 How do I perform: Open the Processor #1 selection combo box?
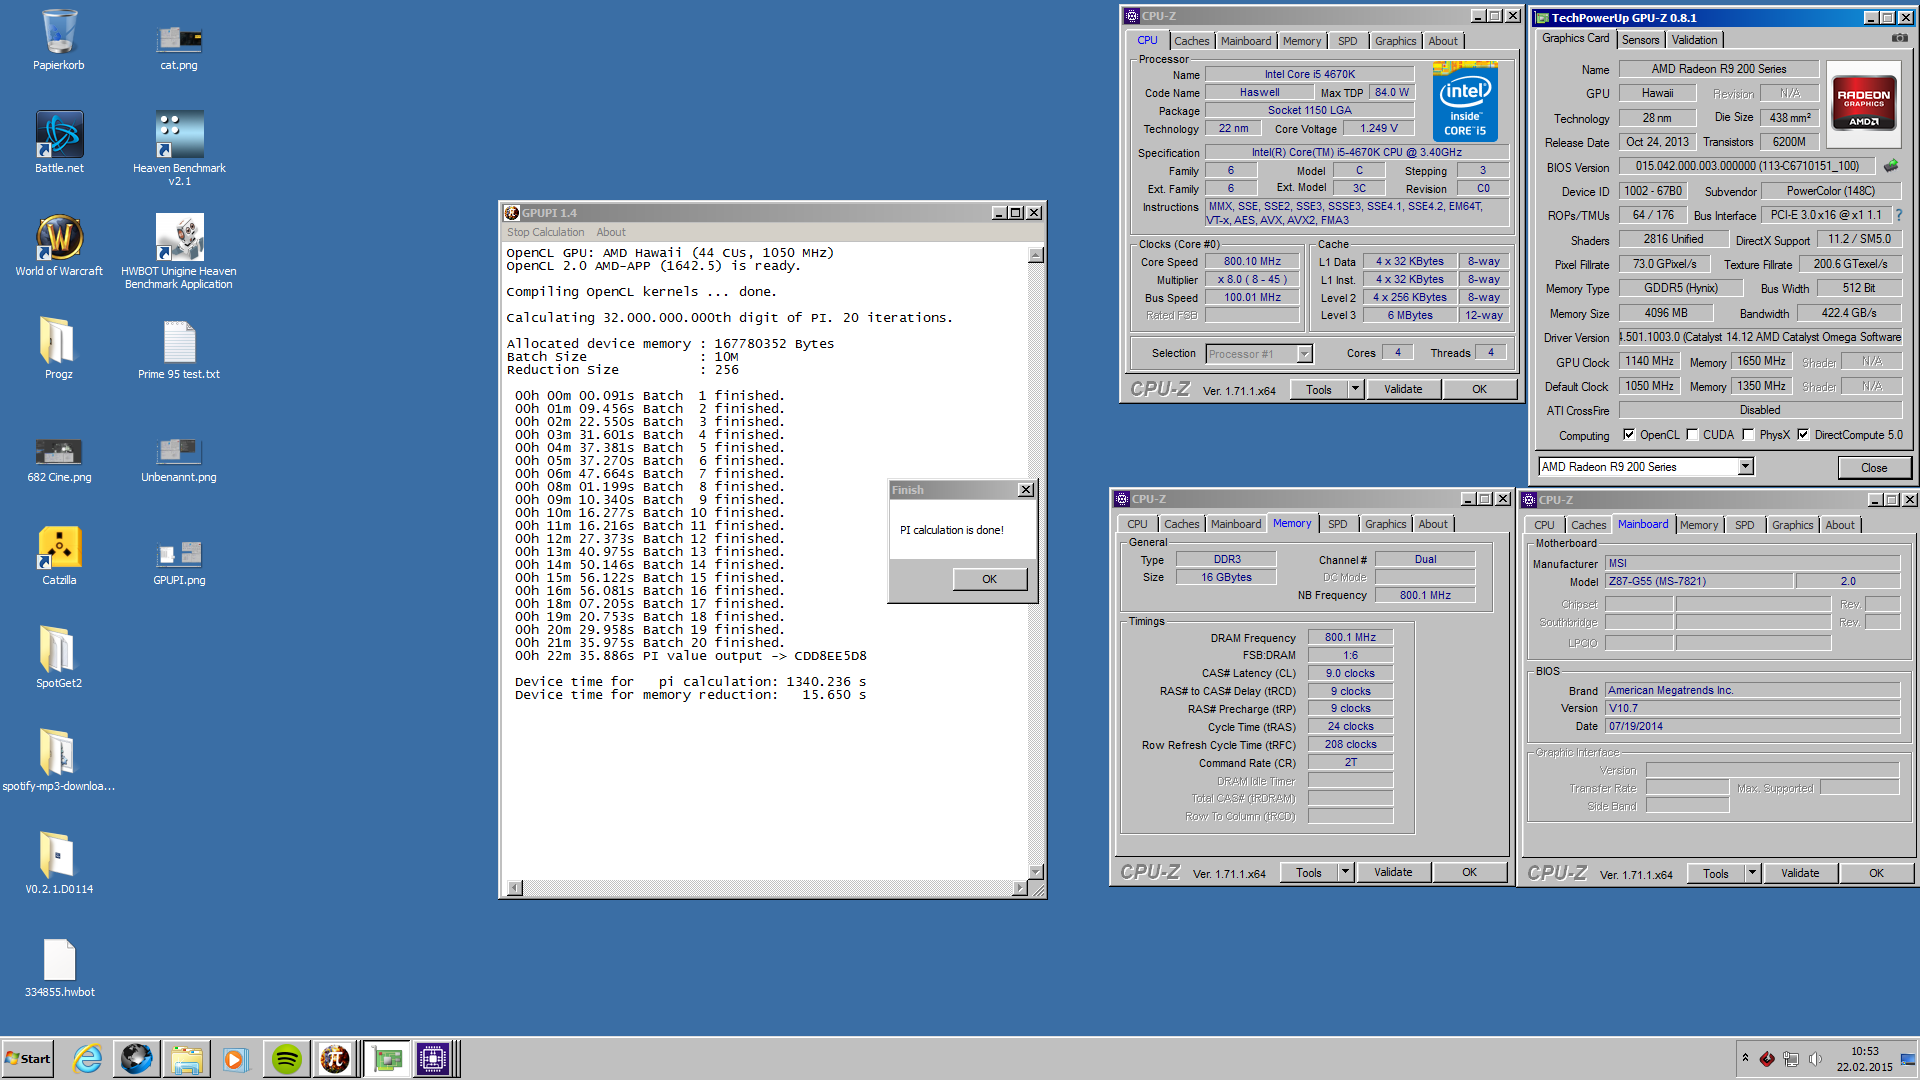(1259, 354)
